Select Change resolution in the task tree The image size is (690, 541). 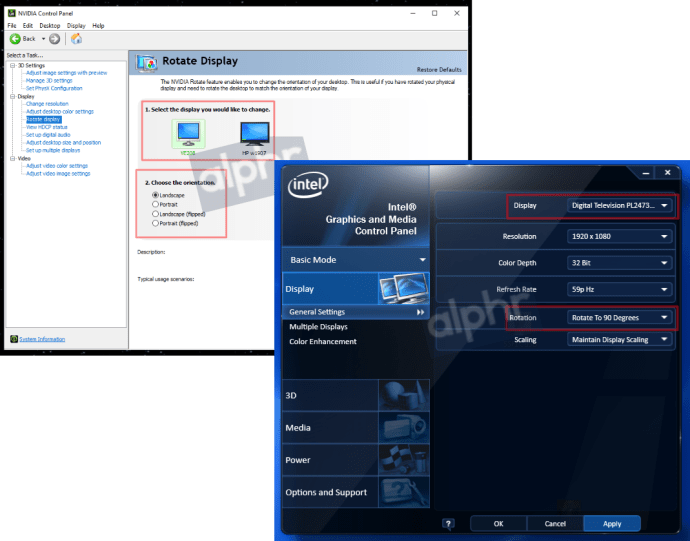[47, 104]
